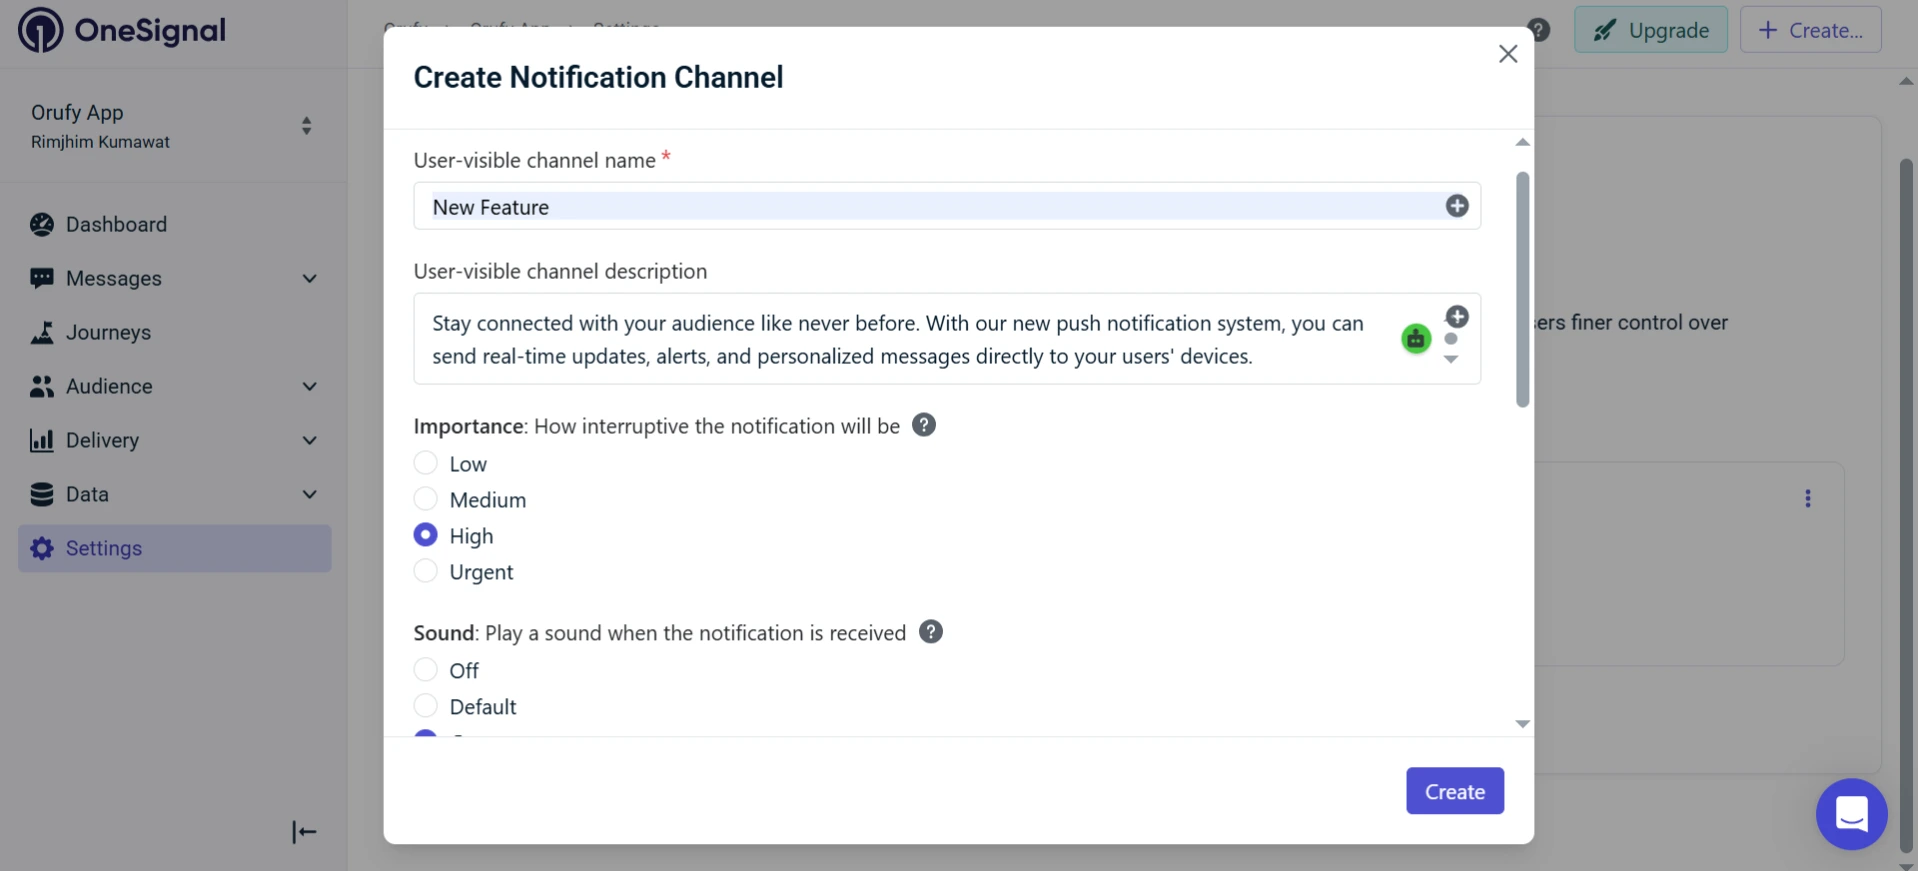The height and width of the screenshot is (871, 1918).
Task: Click plus icon in channel description field
Action: (x=1457, y=316)
